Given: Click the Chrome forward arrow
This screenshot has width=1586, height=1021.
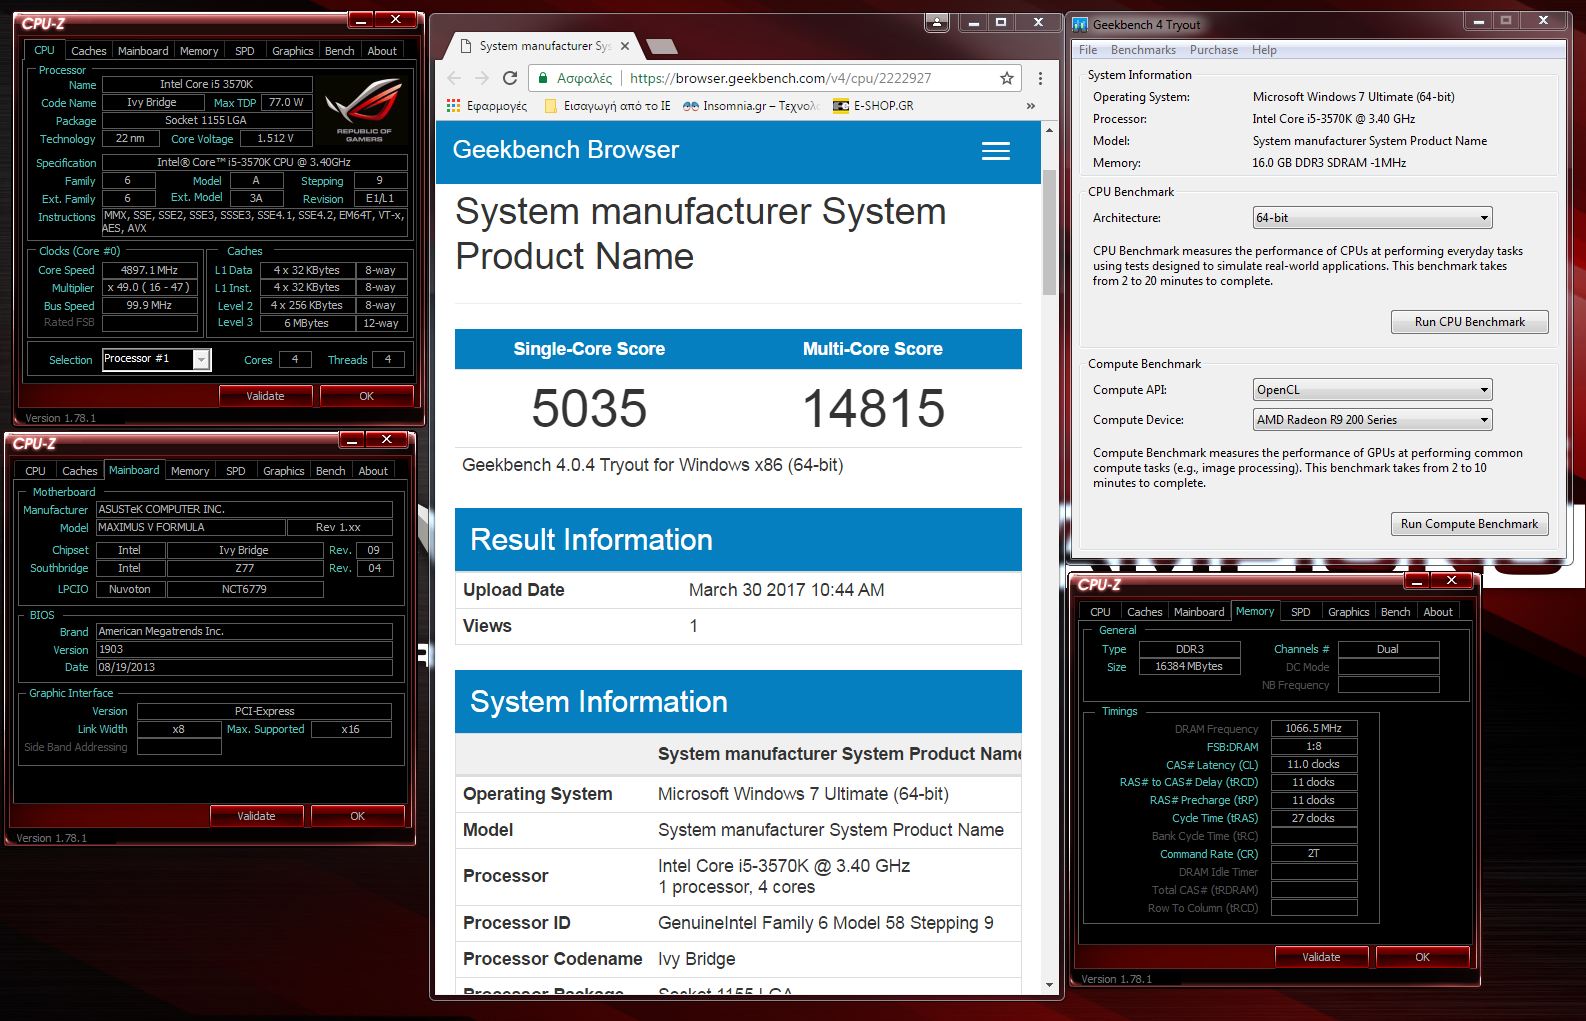Looking at the screenshot, I should [x=482, y=78].
